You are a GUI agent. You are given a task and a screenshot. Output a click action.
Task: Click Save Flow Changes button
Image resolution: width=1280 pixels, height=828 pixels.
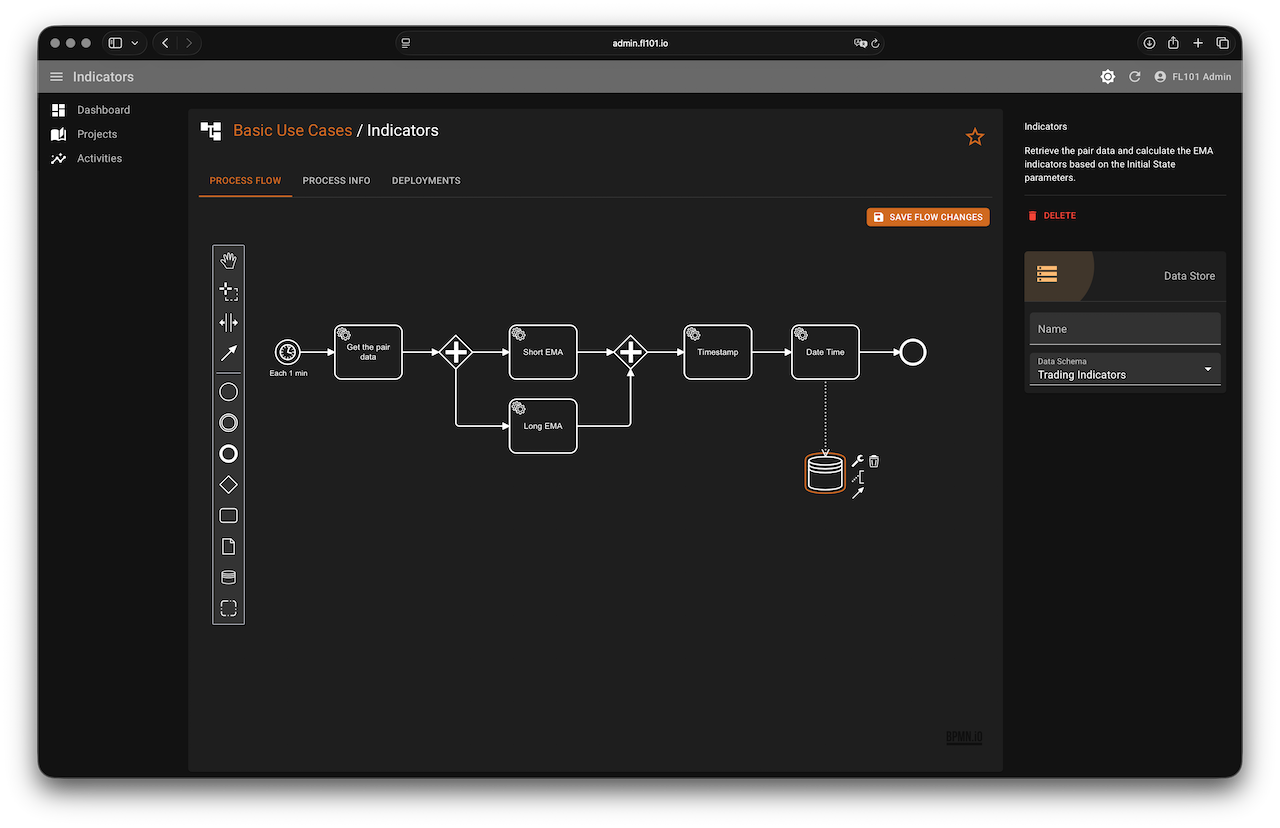tap(928, 217)
